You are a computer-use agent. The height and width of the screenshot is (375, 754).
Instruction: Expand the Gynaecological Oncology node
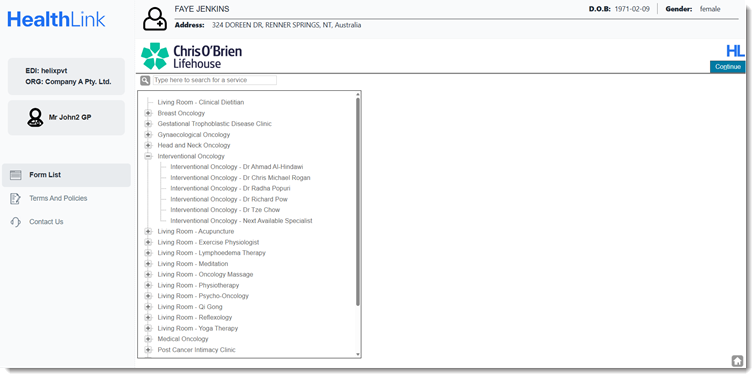pos(148,135)
